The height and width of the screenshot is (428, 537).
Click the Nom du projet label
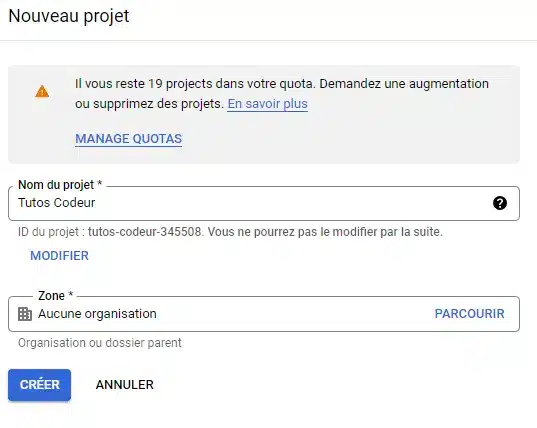pyautogui.click(x=60, y=185)
